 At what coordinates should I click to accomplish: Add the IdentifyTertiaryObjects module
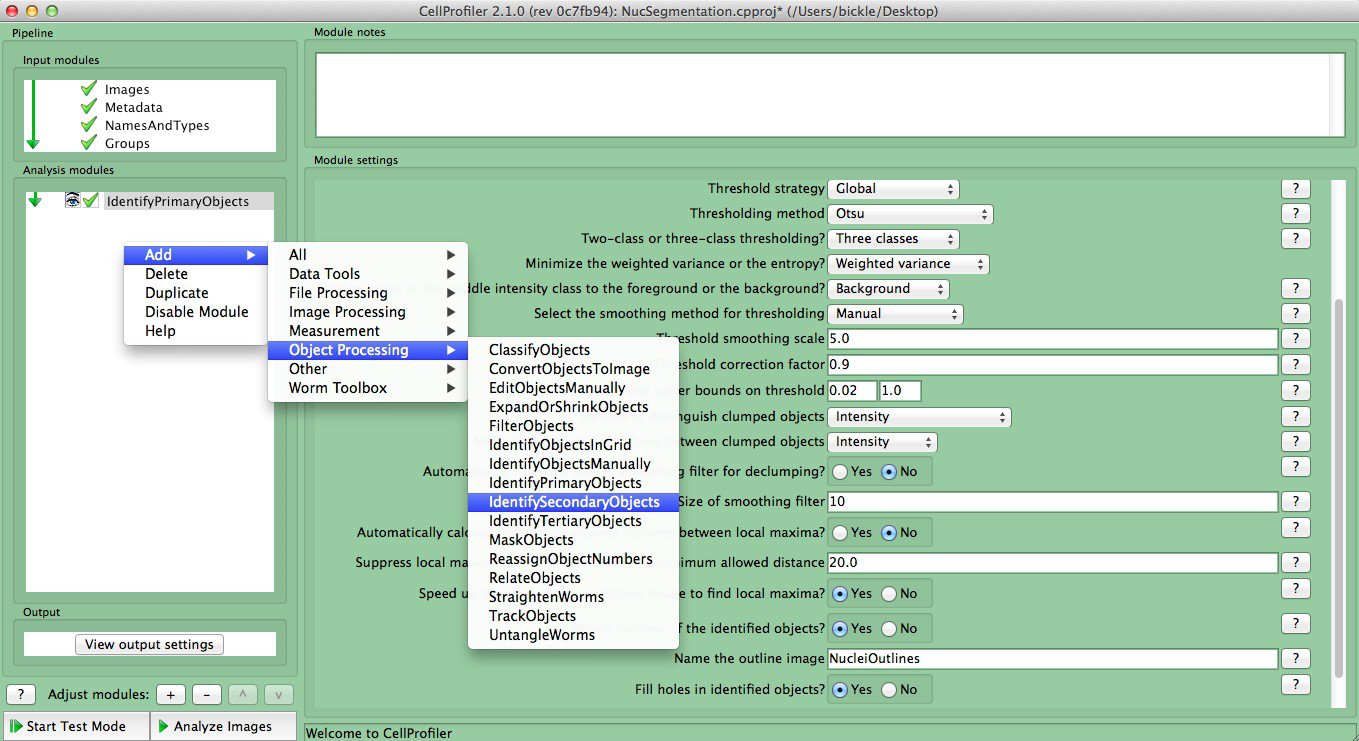coord(574,521)
